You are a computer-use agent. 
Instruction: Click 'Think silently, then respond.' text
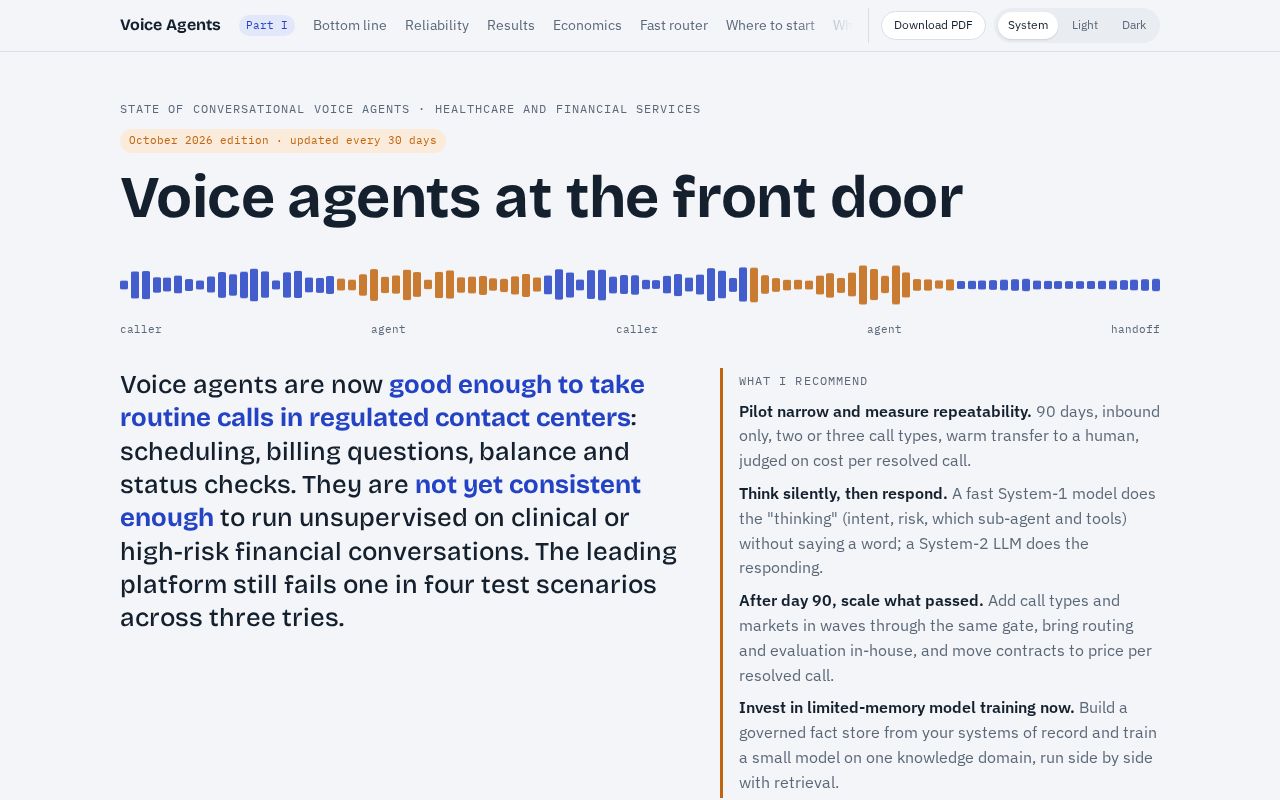(x=843, y=493)
